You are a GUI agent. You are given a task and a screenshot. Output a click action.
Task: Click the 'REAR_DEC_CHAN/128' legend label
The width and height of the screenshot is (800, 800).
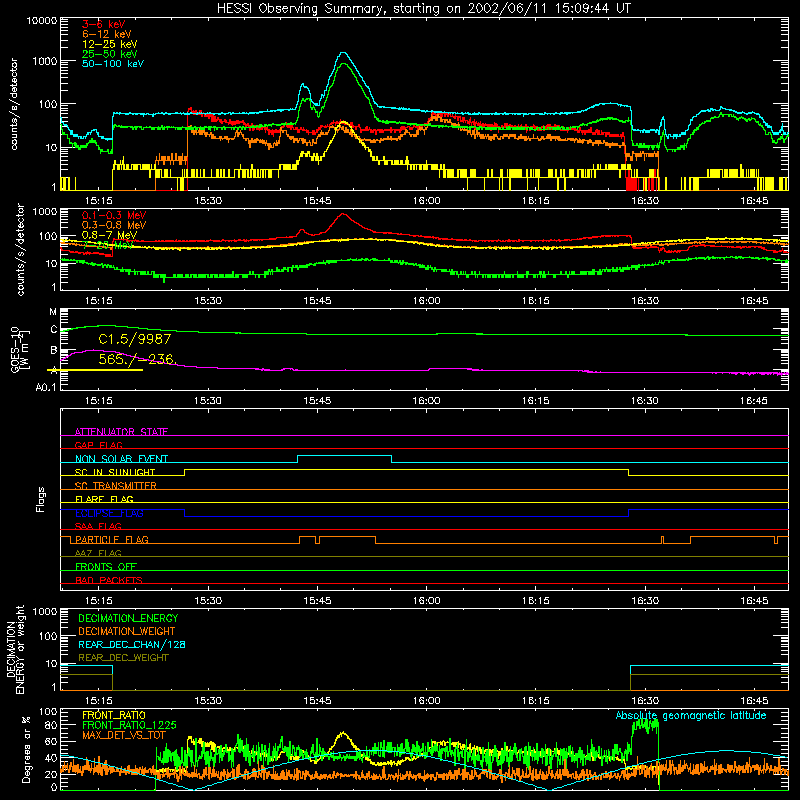pos(132,645)
